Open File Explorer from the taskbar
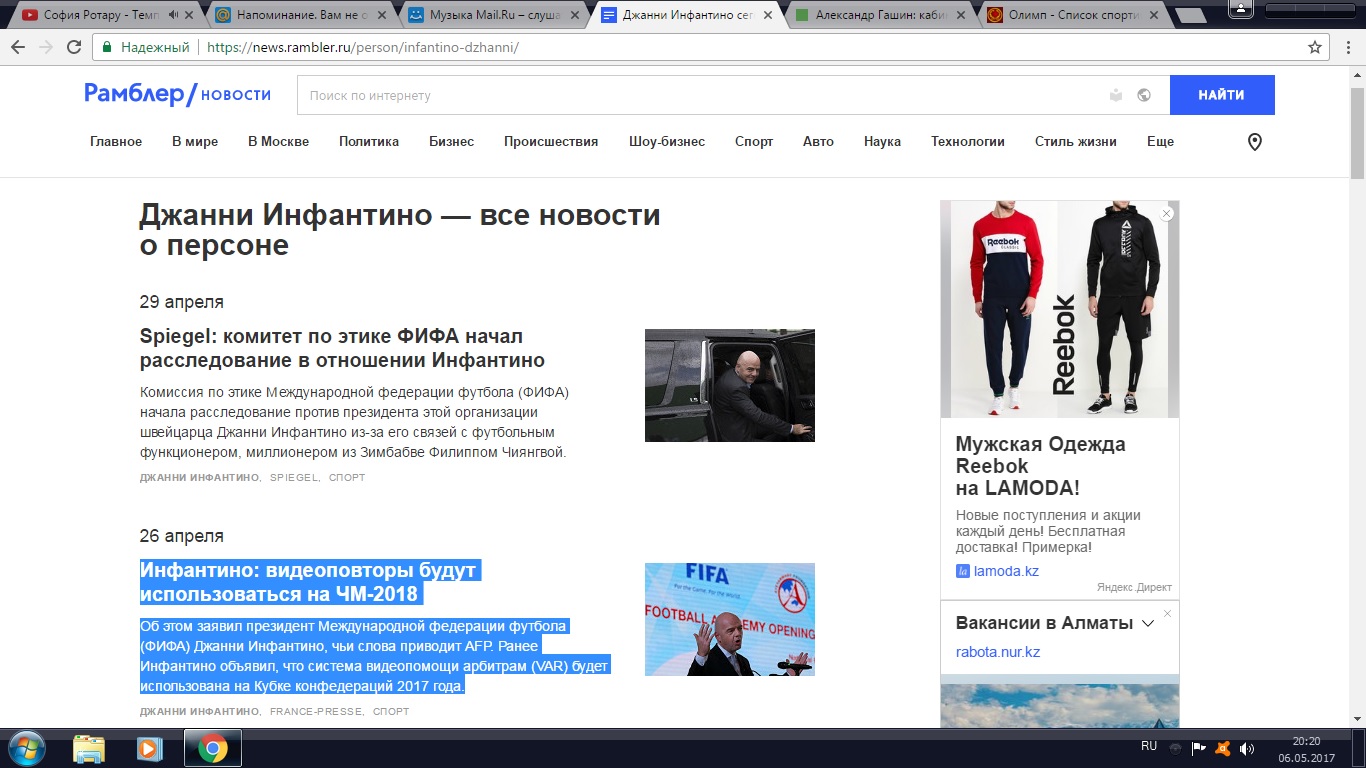Screen dimensions: 1366x768 click(x=89, y=748)
